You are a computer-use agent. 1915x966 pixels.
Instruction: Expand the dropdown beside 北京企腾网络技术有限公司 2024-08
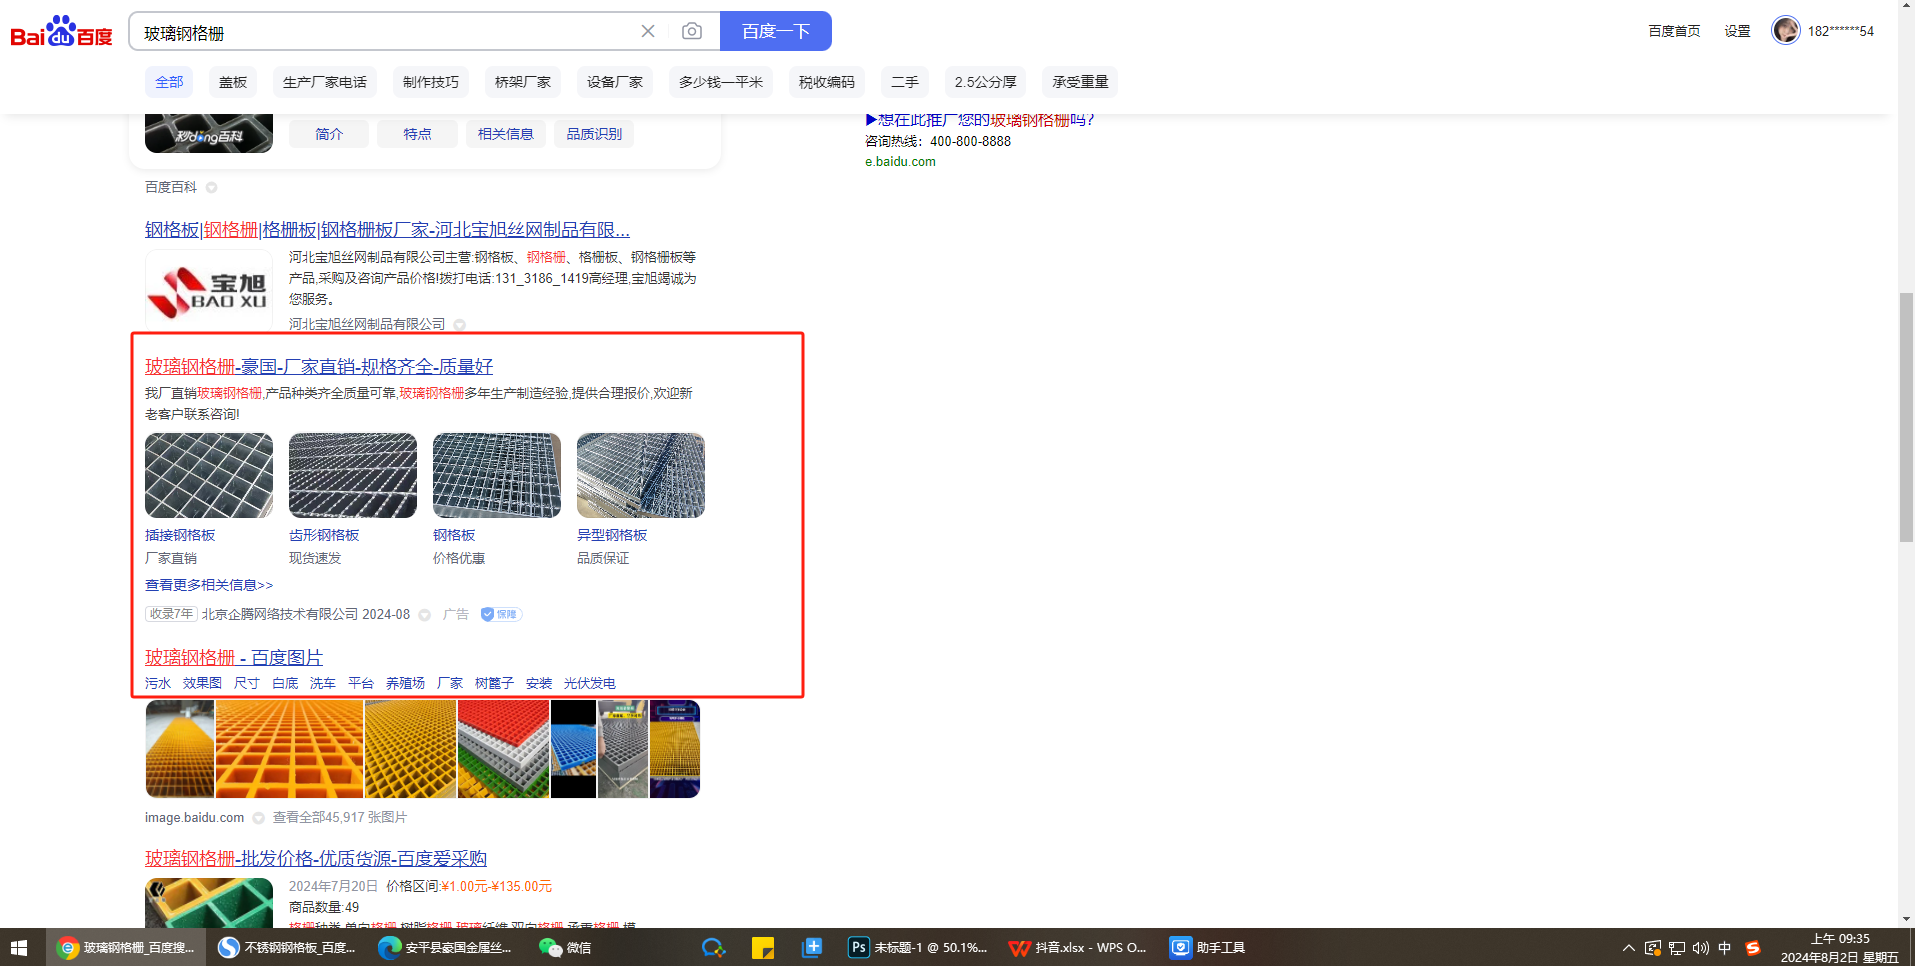425,615
